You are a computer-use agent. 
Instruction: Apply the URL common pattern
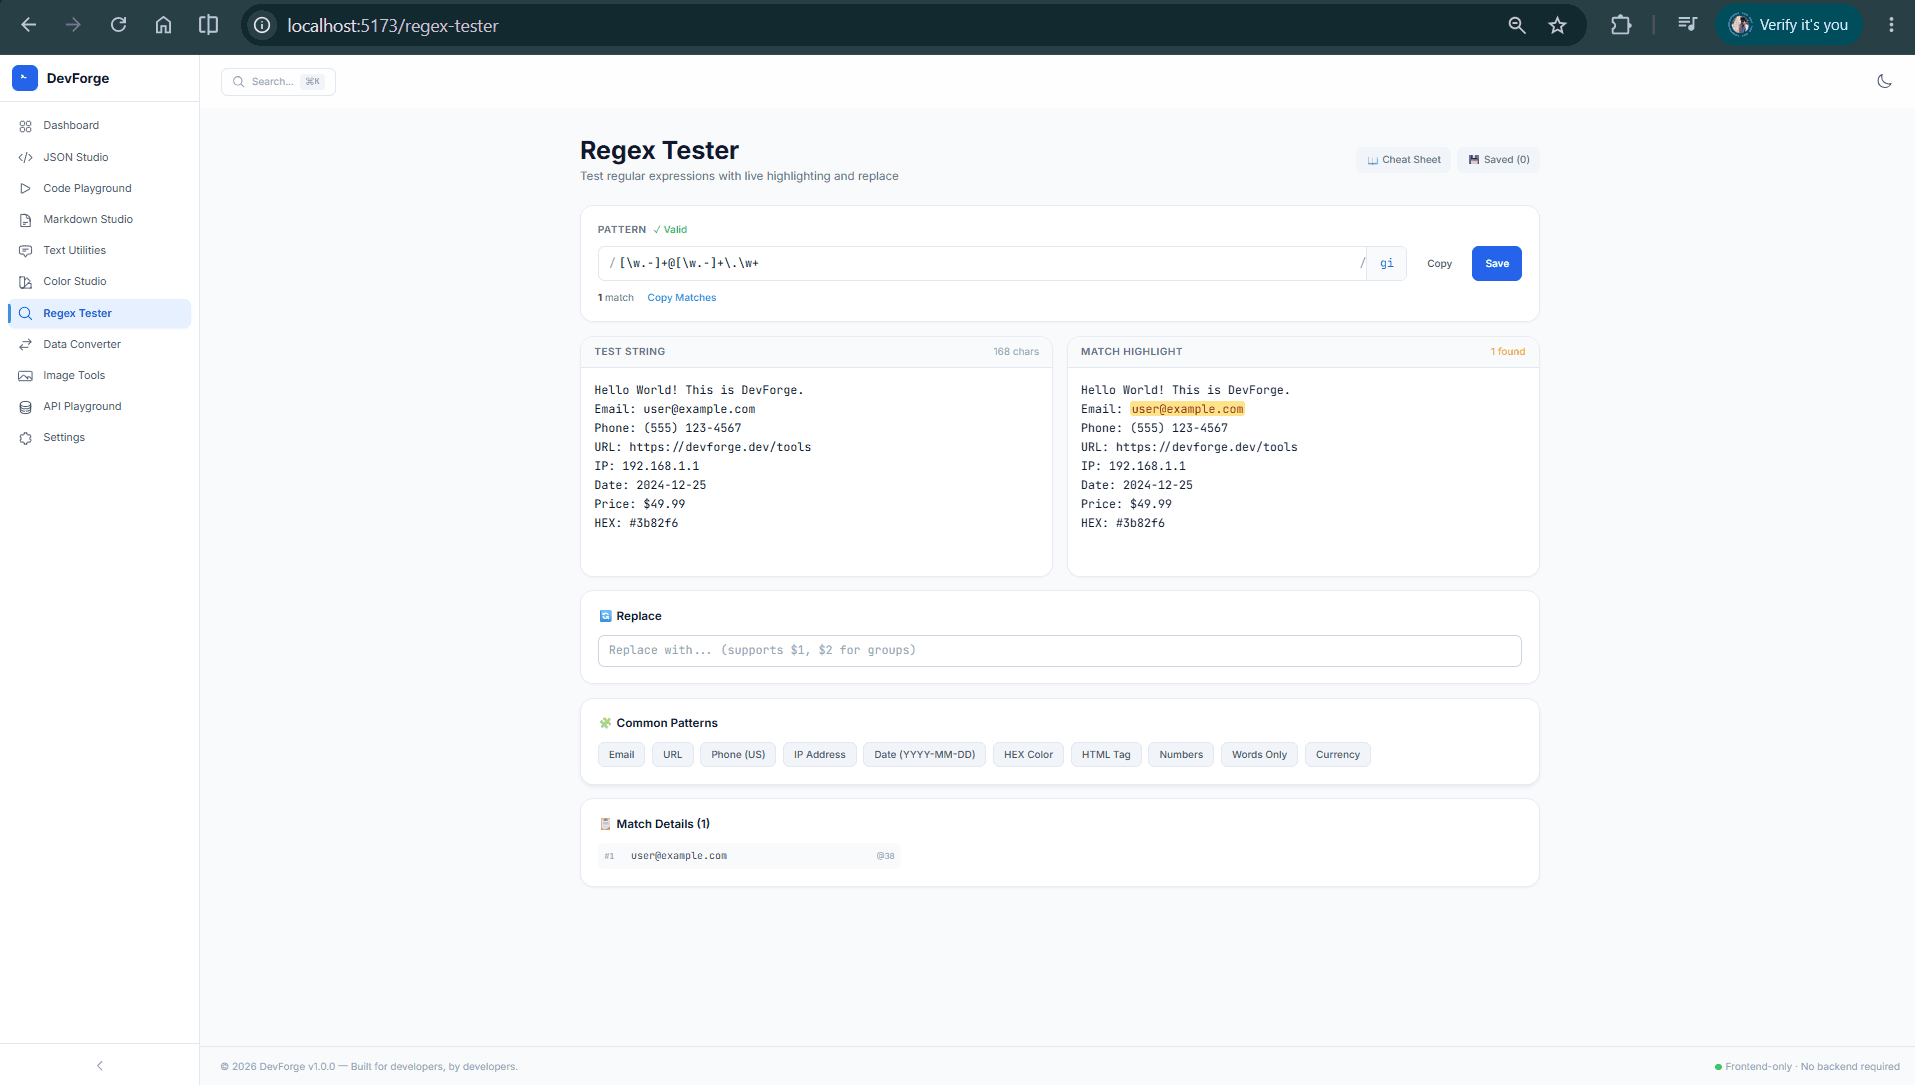672,755
